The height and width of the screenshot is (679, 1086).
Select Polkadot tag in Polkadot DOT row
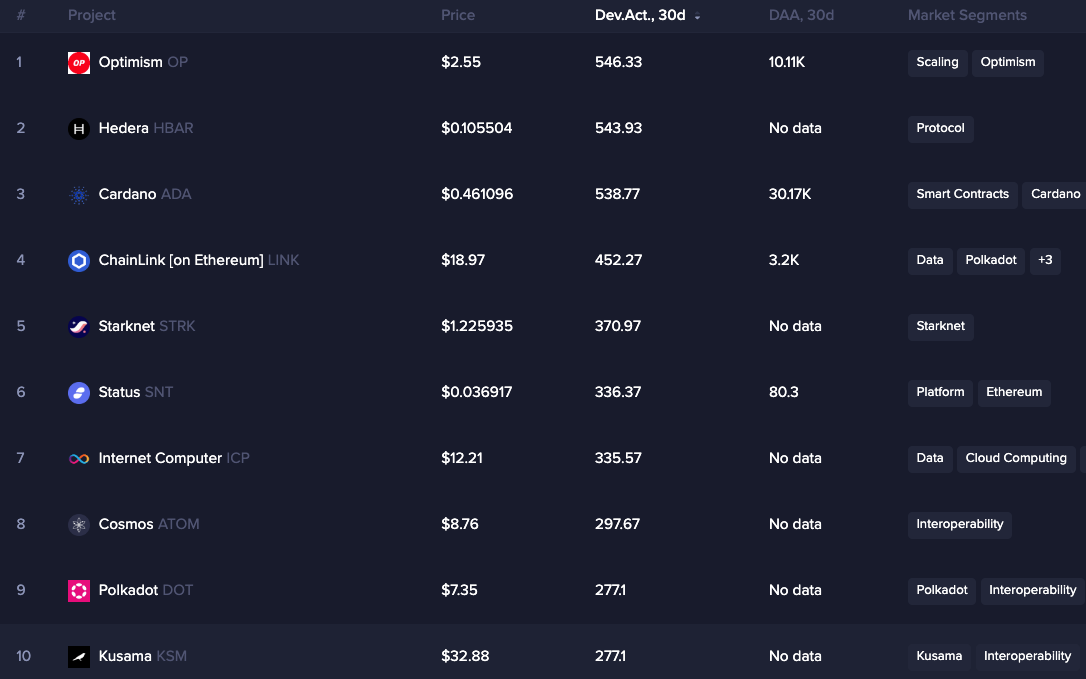tap(942, 590)
